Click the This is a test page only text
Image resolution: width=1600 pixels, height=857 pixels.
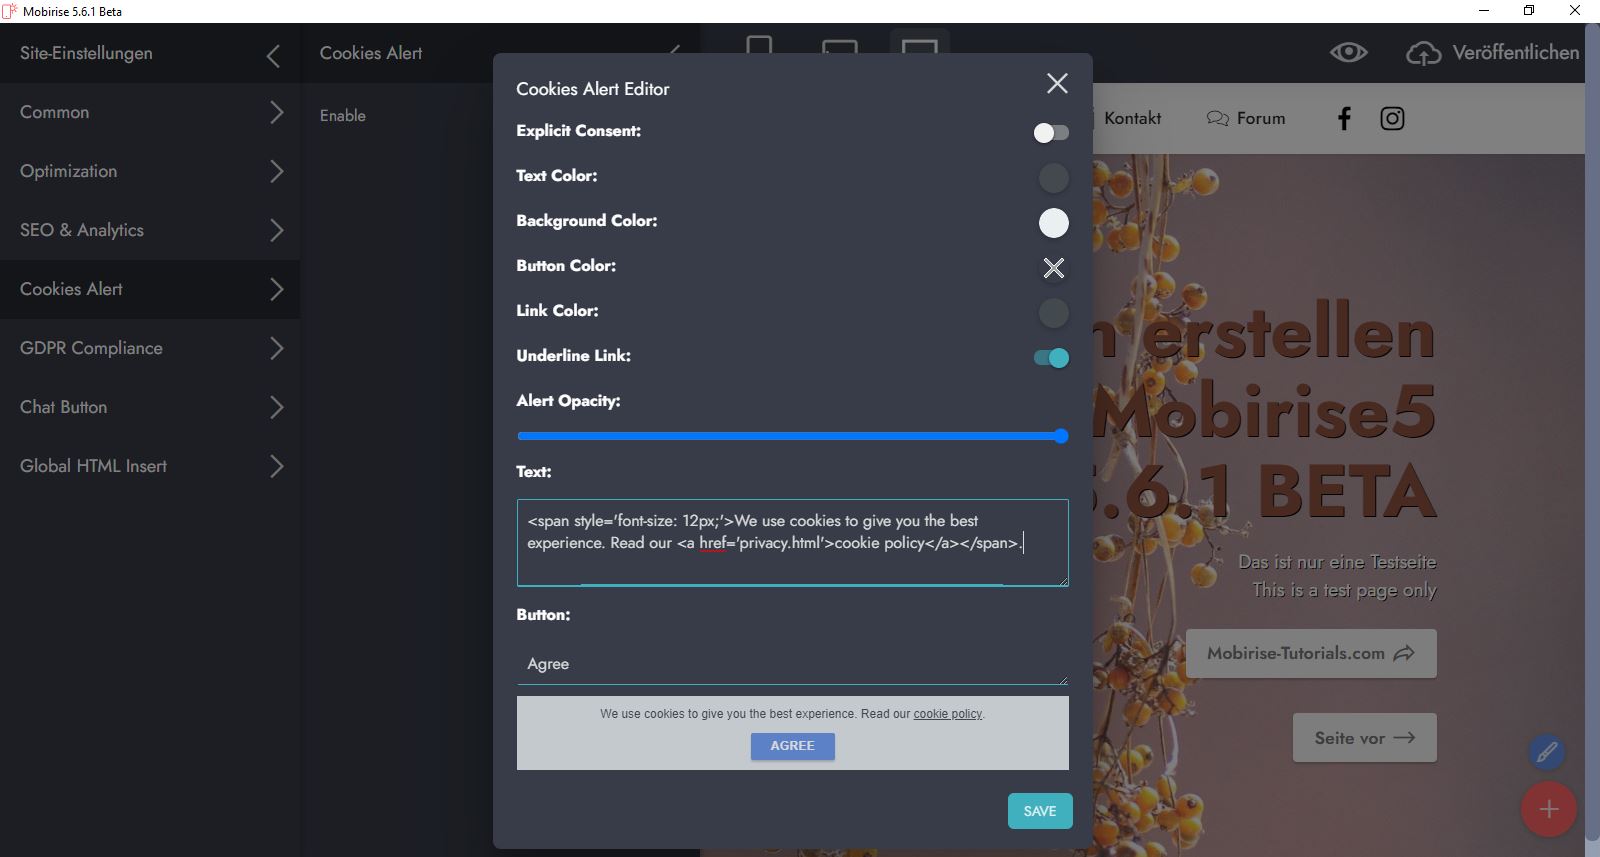coord(1344,590)
